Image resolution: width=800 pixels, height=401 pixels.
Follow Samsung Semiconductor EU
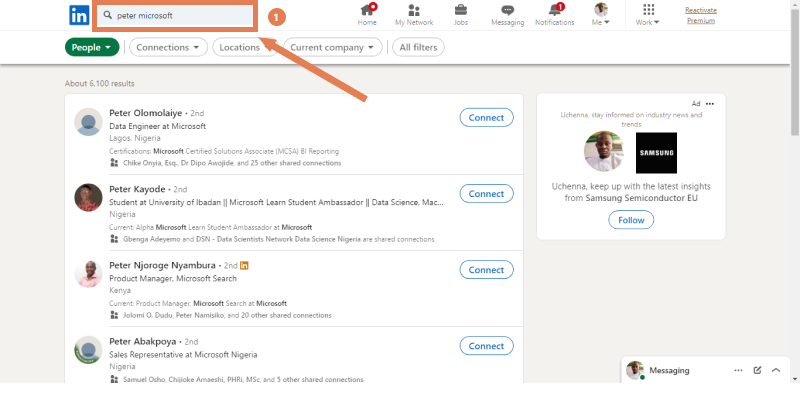tap(631, 220)
